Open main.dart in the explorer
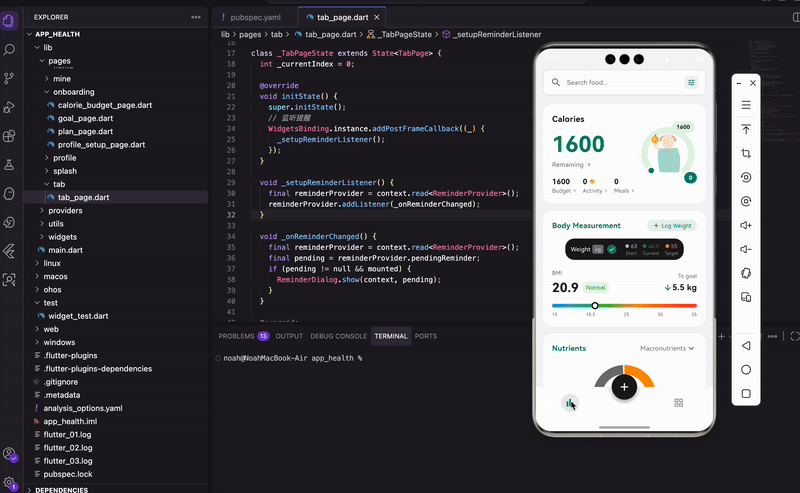The height and width of the screenshot is (493, 800). [x=65, y=250]
